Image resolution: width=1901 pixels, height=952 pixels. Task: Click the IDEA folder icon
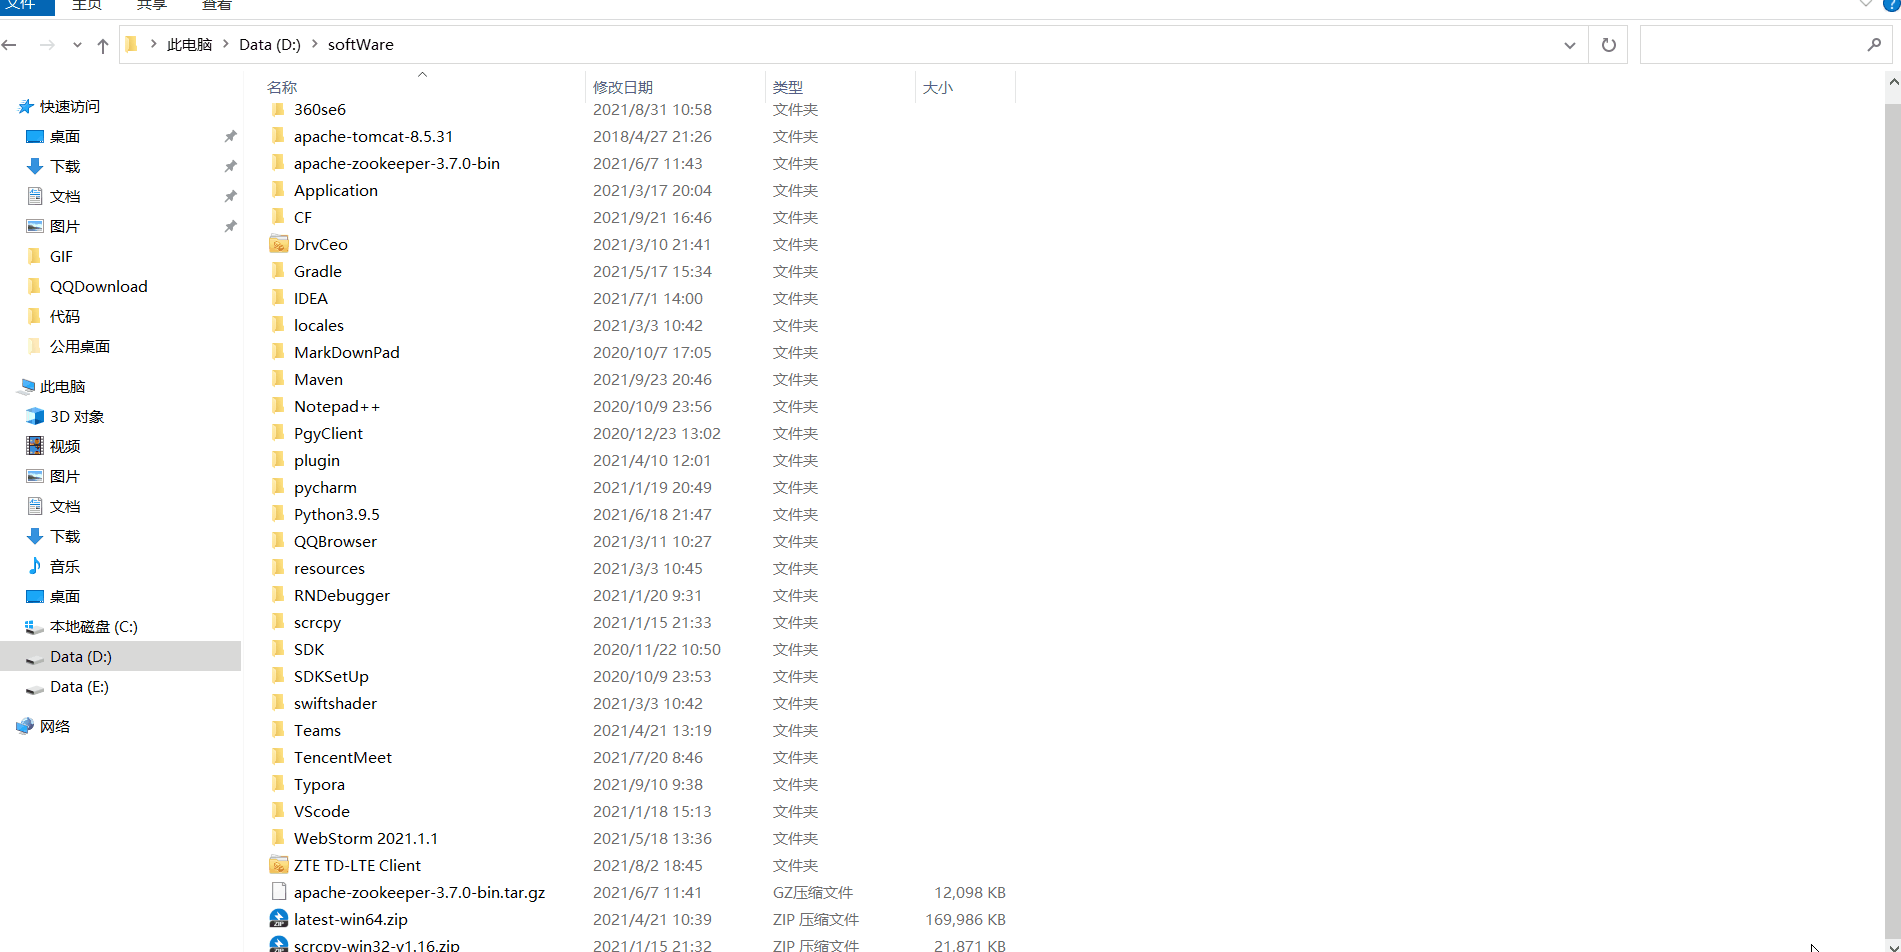point(278,298)
